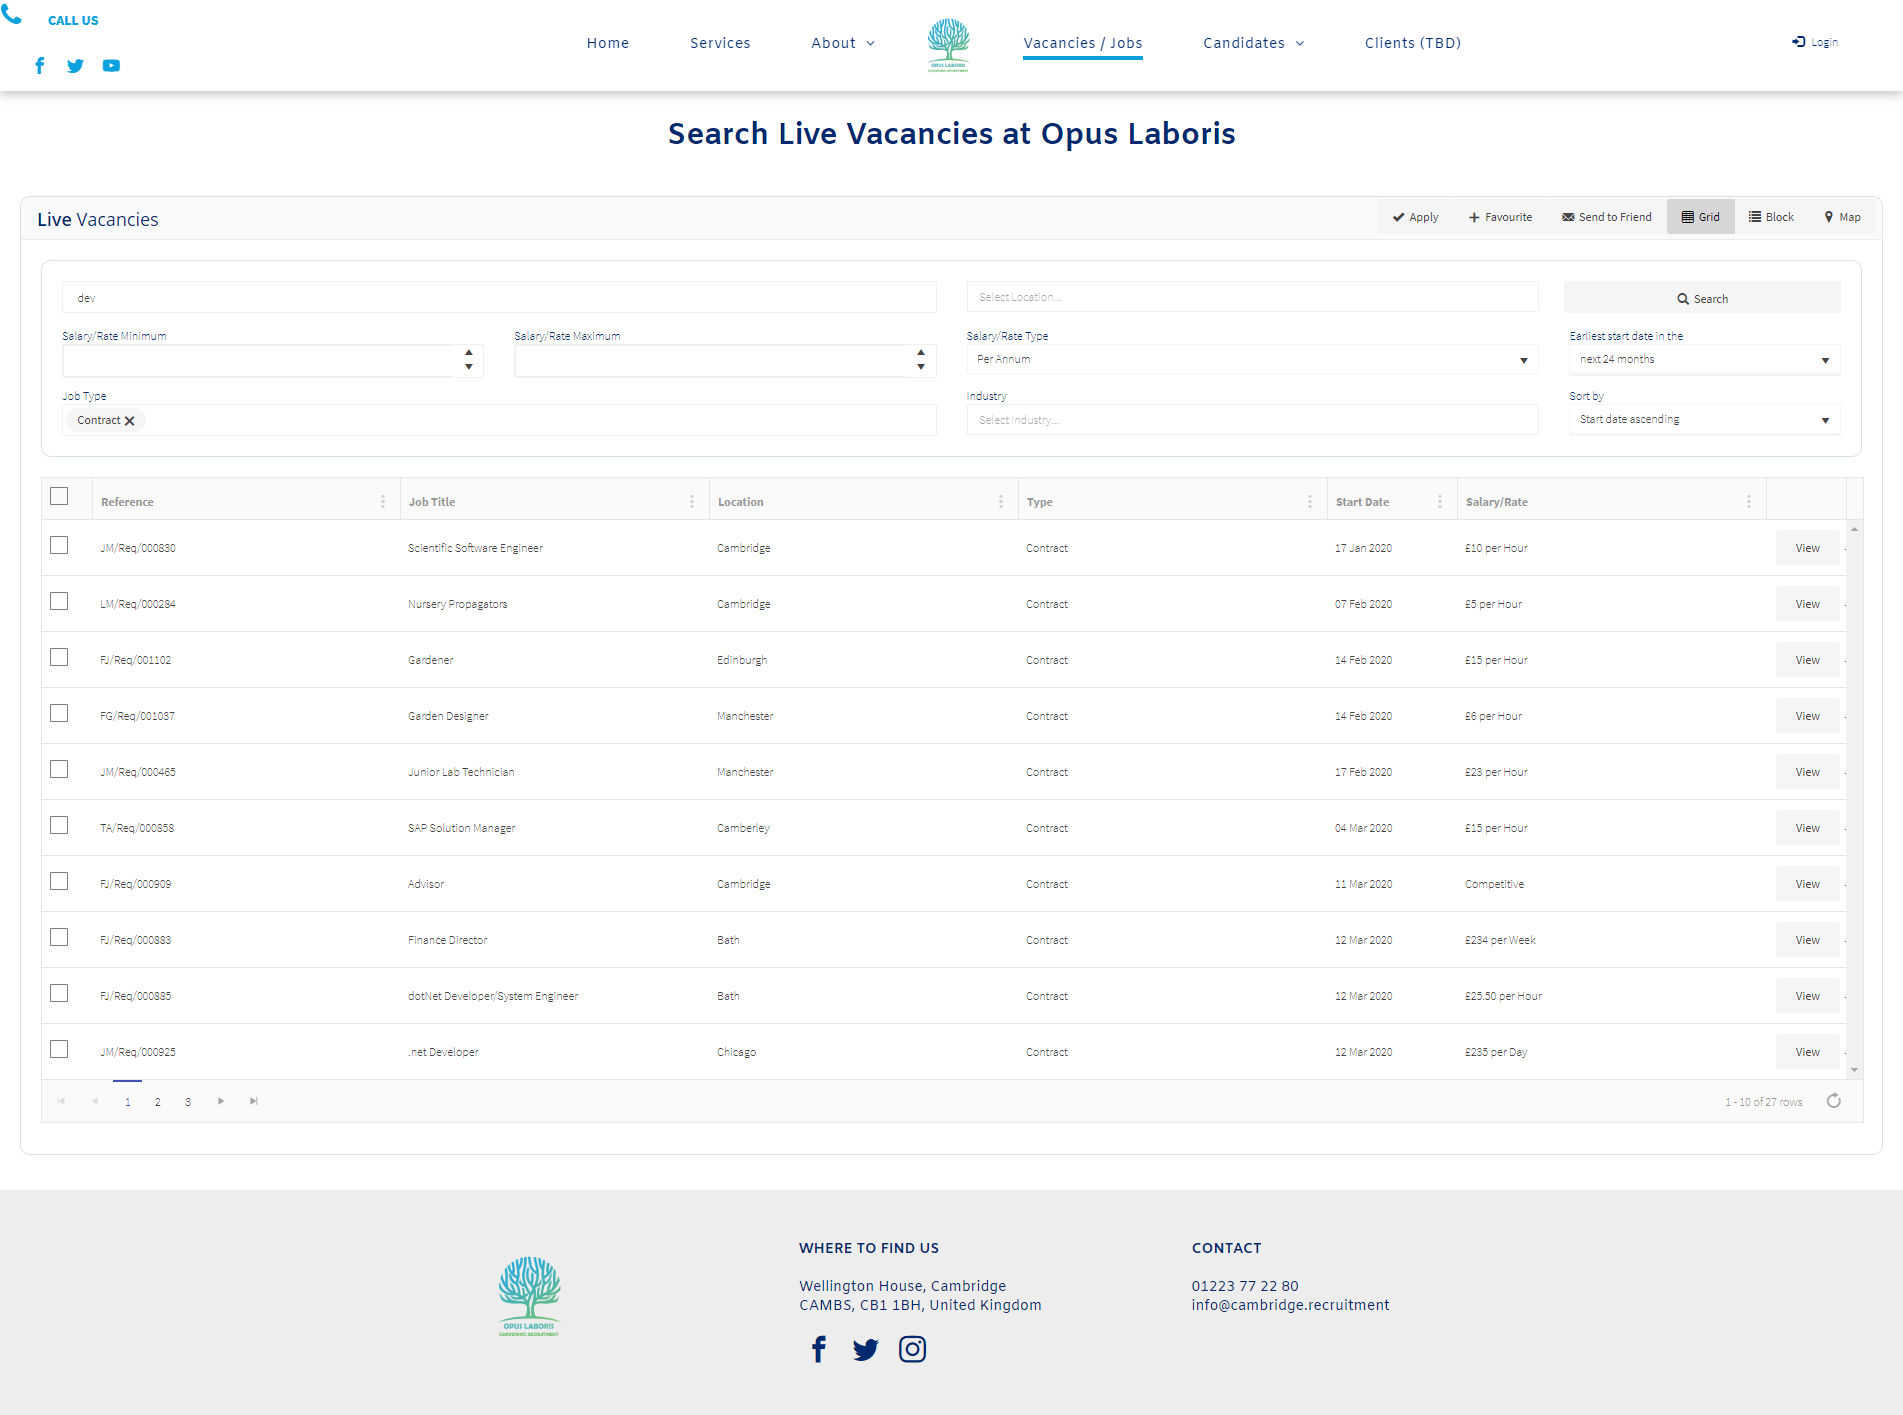1903x1415 pixels.
Task: Go to the last page of results
Action: pos(254,1101)
